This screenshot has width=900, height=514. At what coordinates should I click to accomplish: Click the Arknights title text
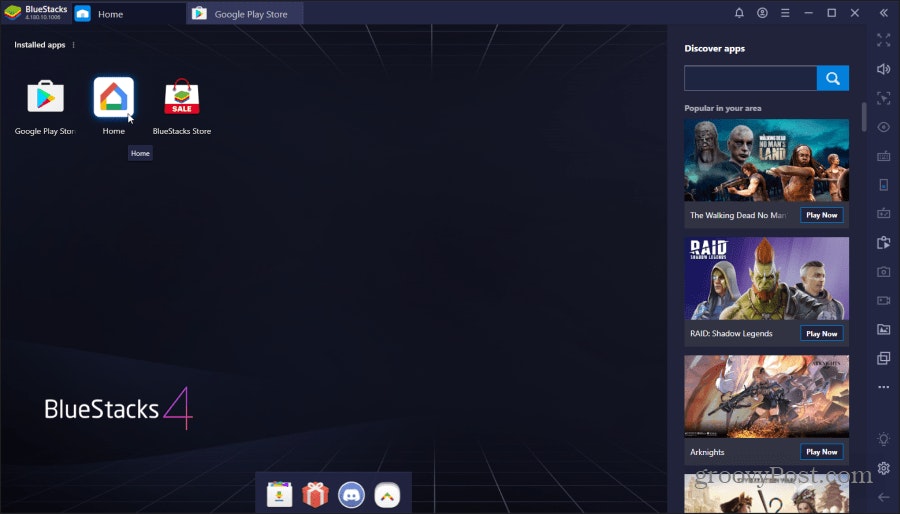tap(707, 452)
